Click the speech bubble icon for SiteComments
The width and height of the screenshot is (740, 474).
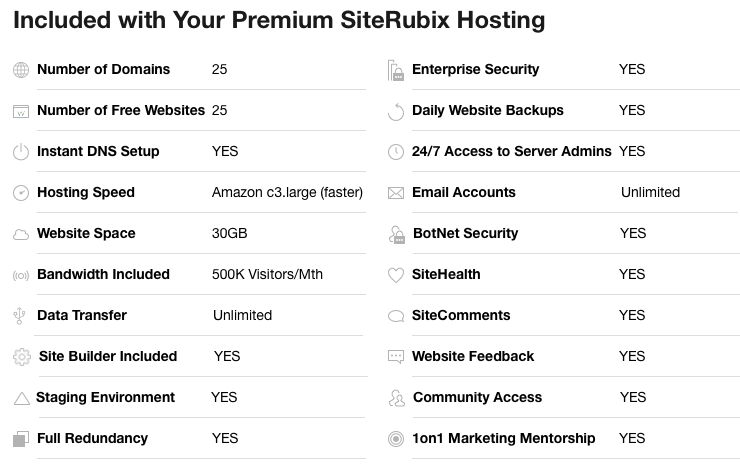[396, 316]
